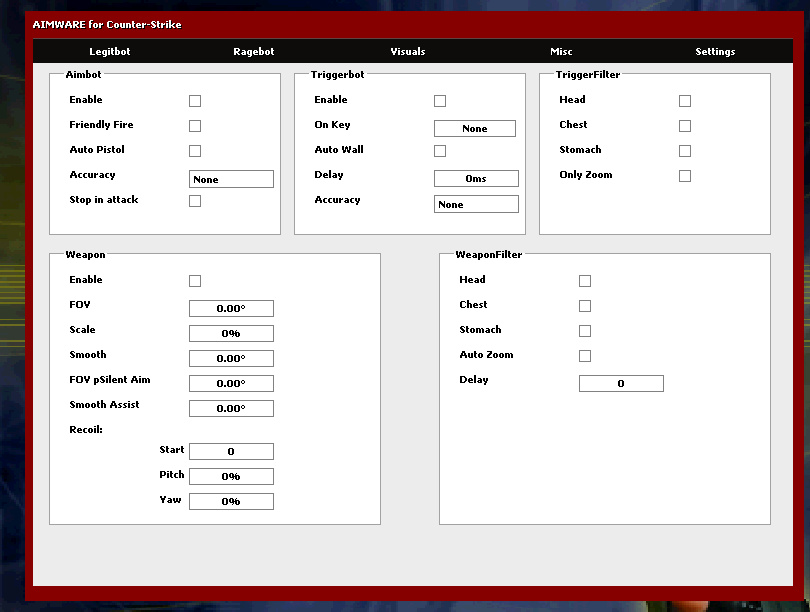This screenshot has height=612, width=810.
Task: Click the Recoil Pitch value field
Action: point(231,476)
